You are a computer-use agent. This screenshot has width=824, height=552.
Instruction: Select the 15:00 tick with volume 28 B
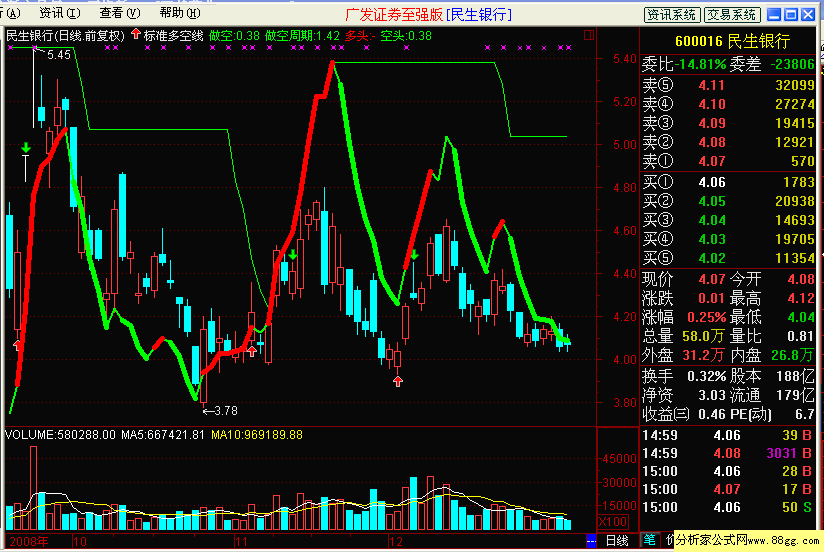pyautogui.click(x=727, y=471)
